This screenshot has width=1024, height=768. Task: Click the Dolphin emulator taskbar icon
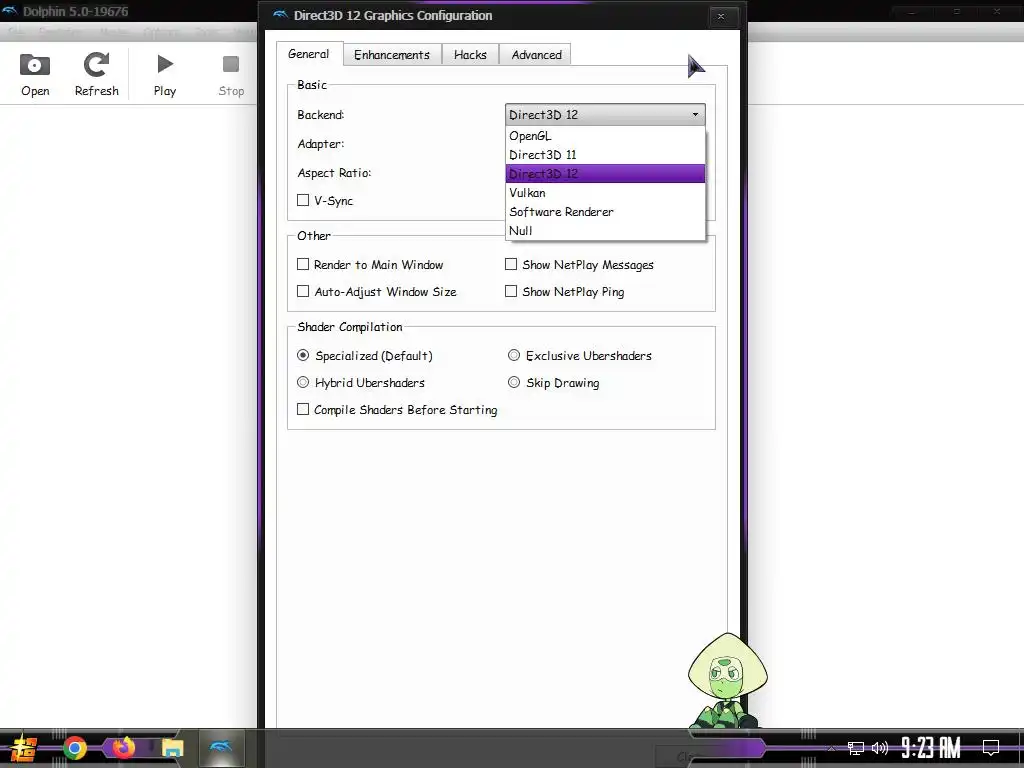(x=221, y=747)
